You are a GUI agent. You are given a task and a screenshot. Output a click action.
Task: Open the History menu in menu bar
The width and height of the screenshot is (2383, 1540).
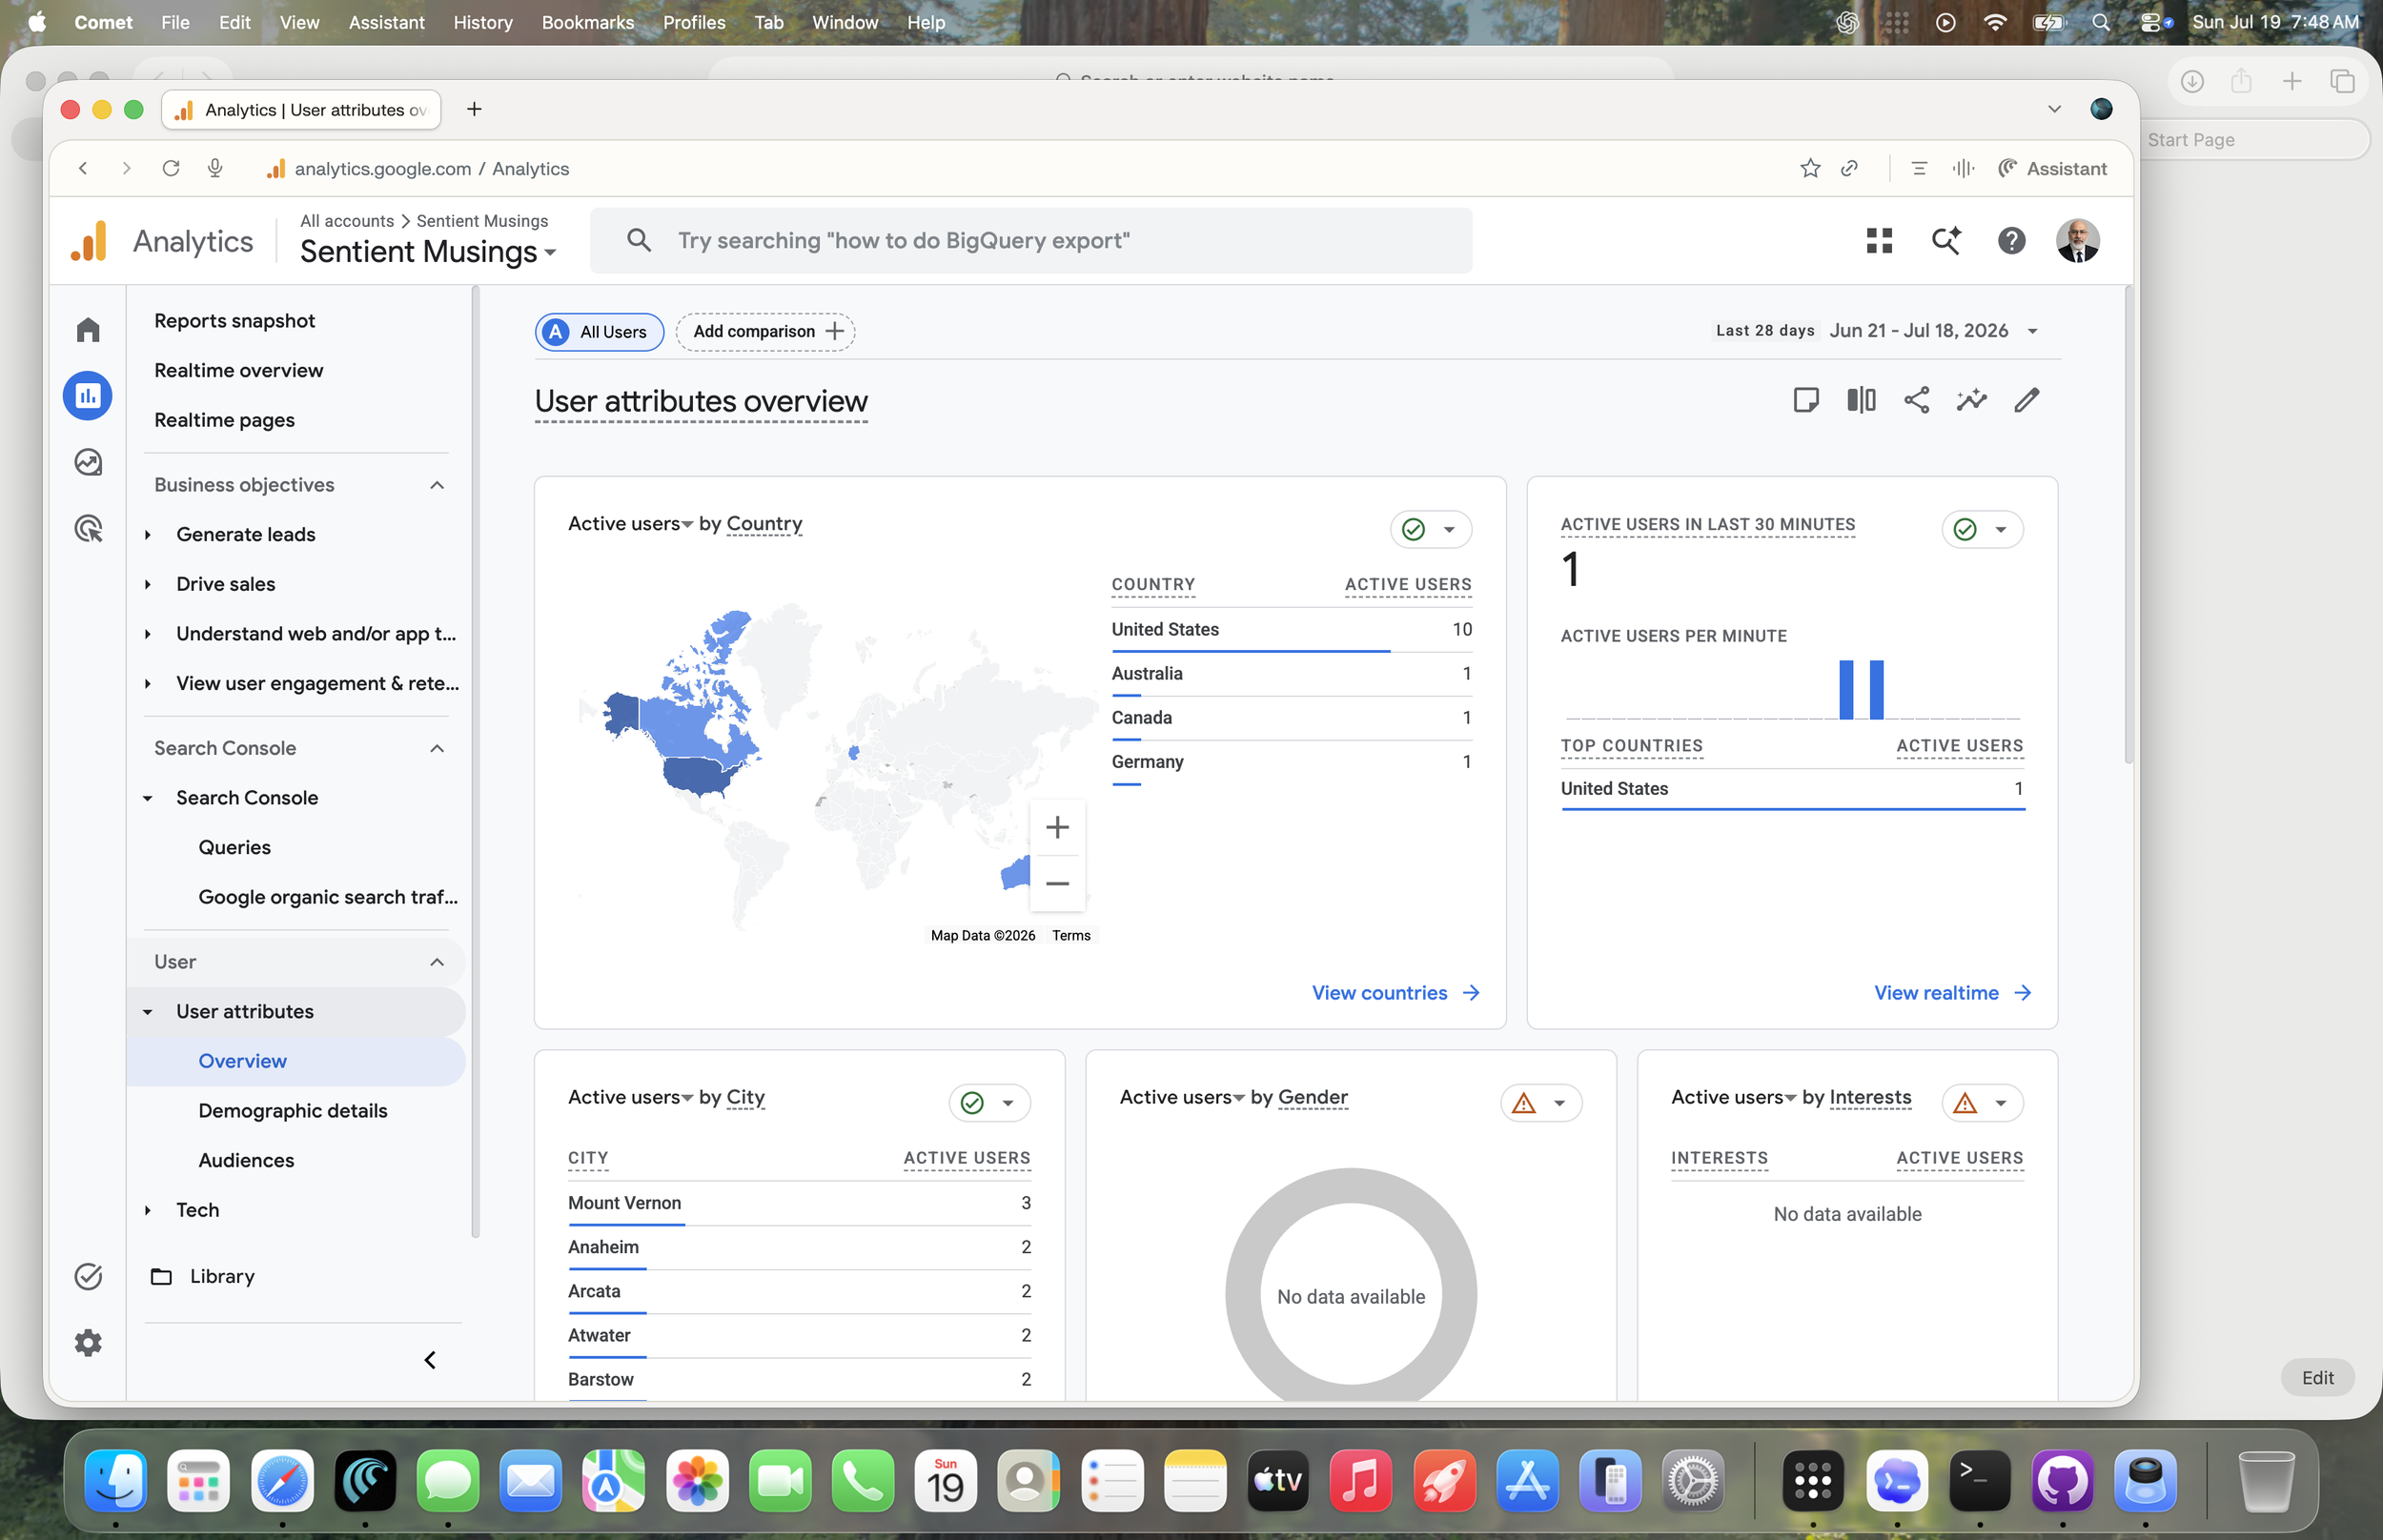(482, 22)
